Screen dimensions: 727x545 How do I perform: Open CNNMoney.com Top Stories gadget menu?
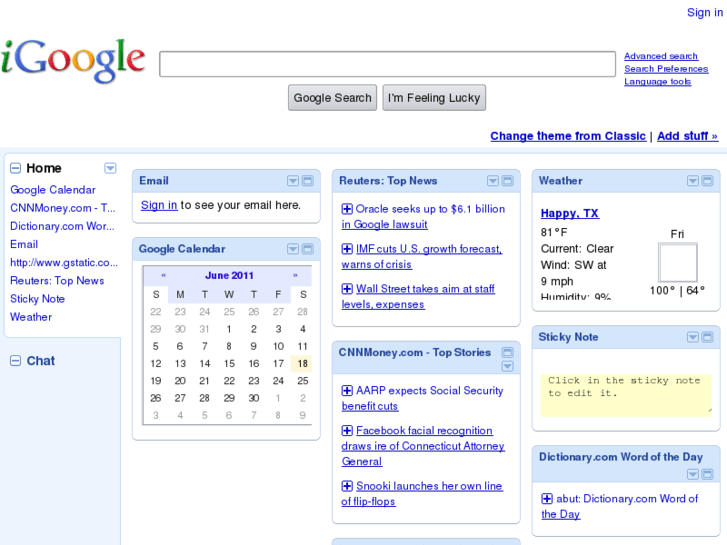tap(508, 366)
